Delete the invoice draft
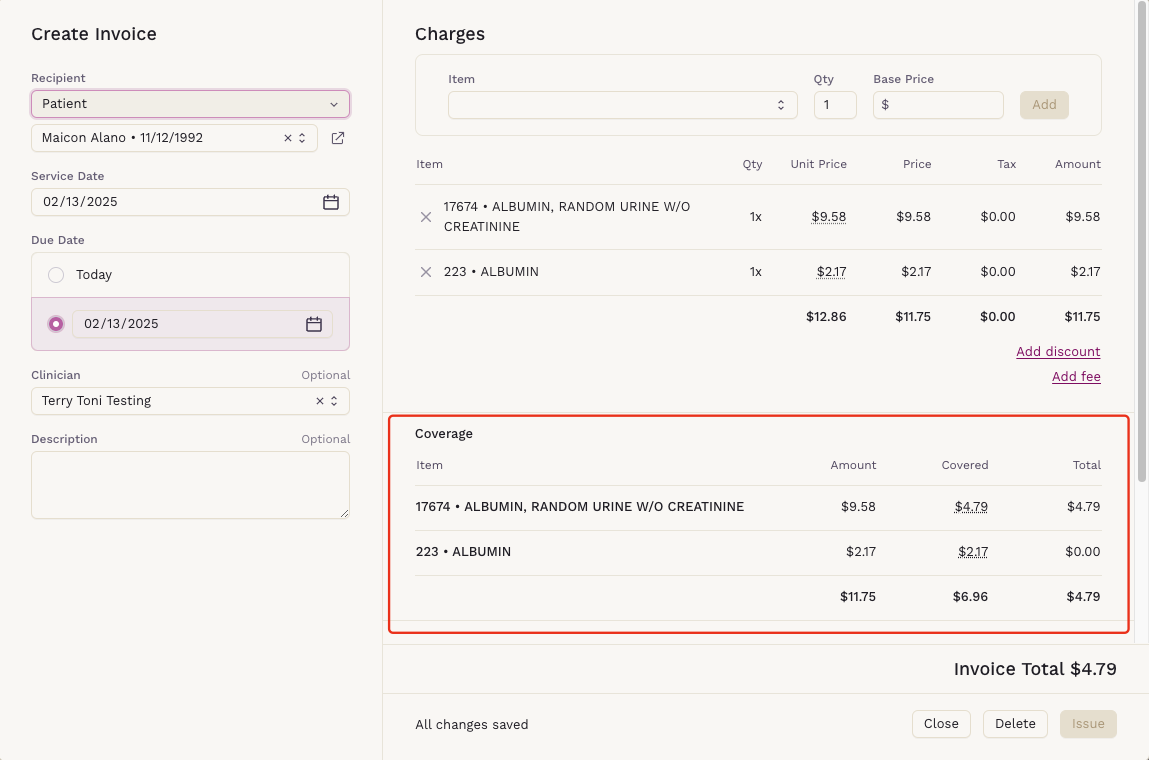This screenshot has height=760, width=1149. coord(1015,724)
